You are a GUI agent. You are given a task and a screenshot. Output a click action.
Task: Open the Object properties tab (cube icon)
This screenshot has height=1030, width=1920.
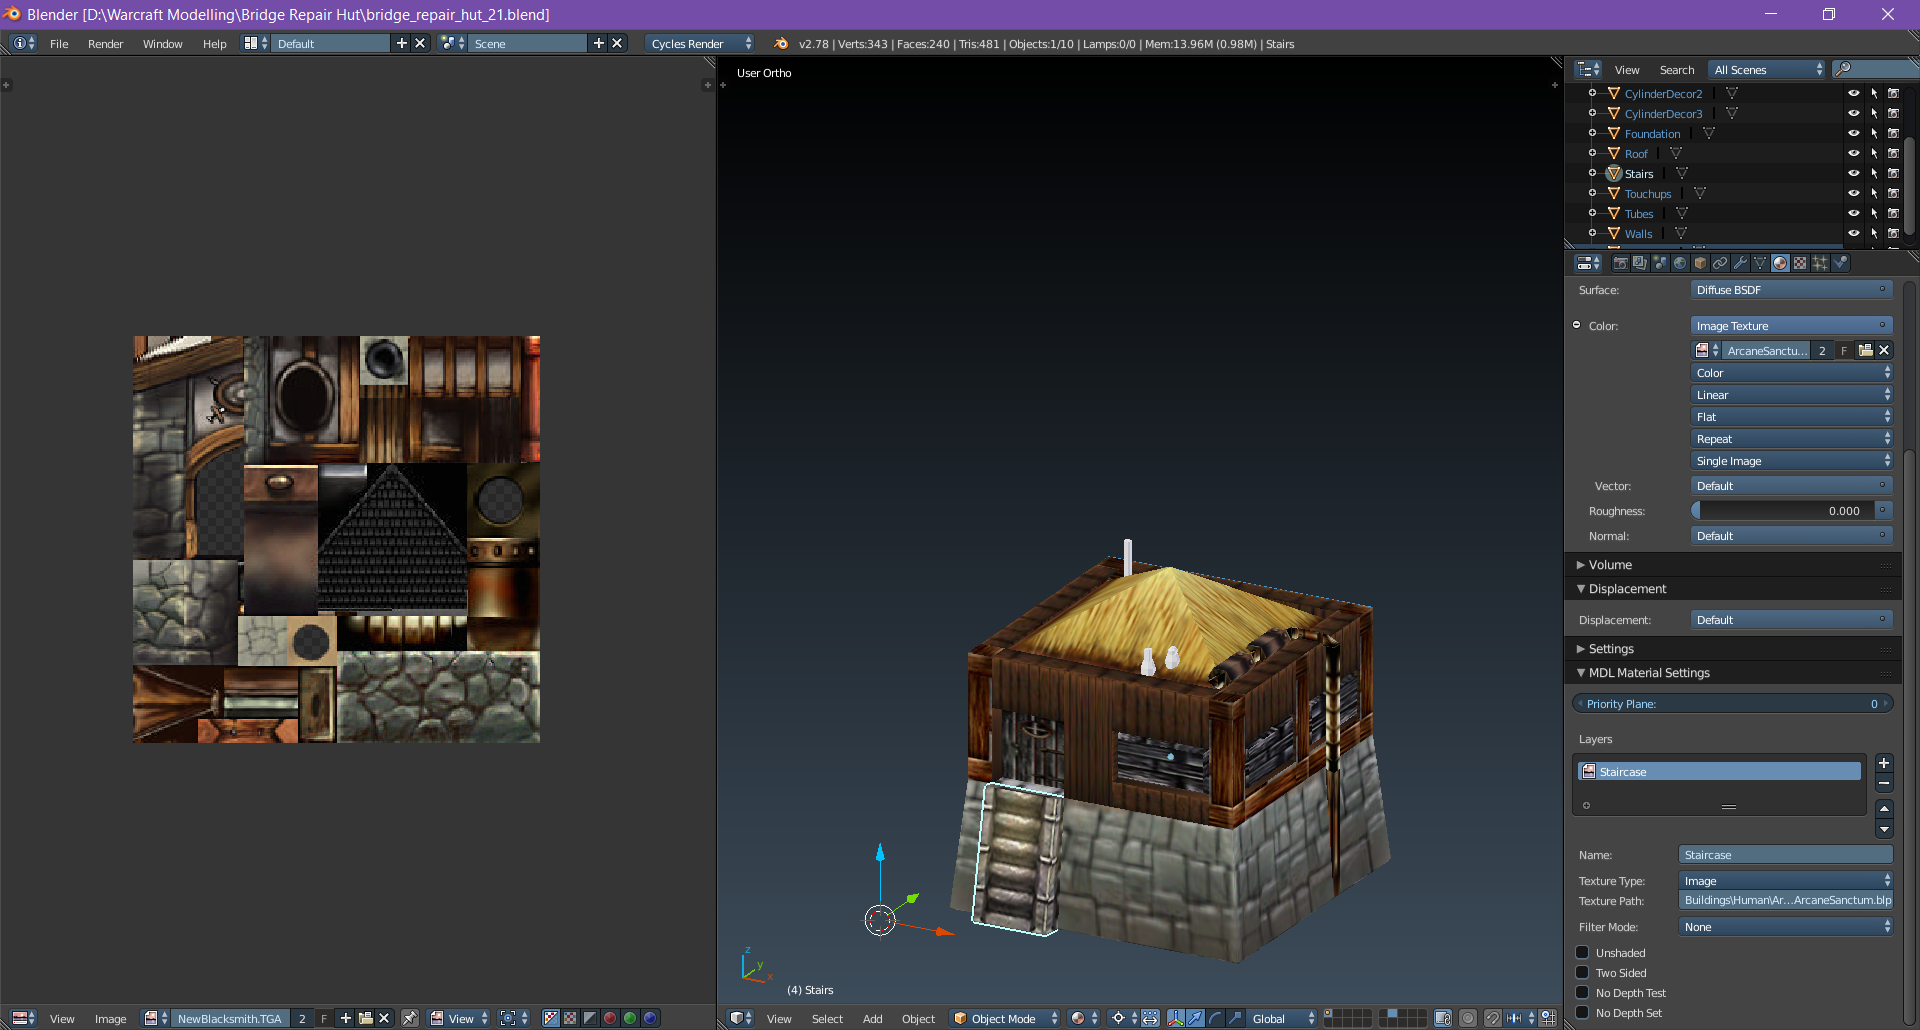pyautogui.click(x=1700, y=263)
